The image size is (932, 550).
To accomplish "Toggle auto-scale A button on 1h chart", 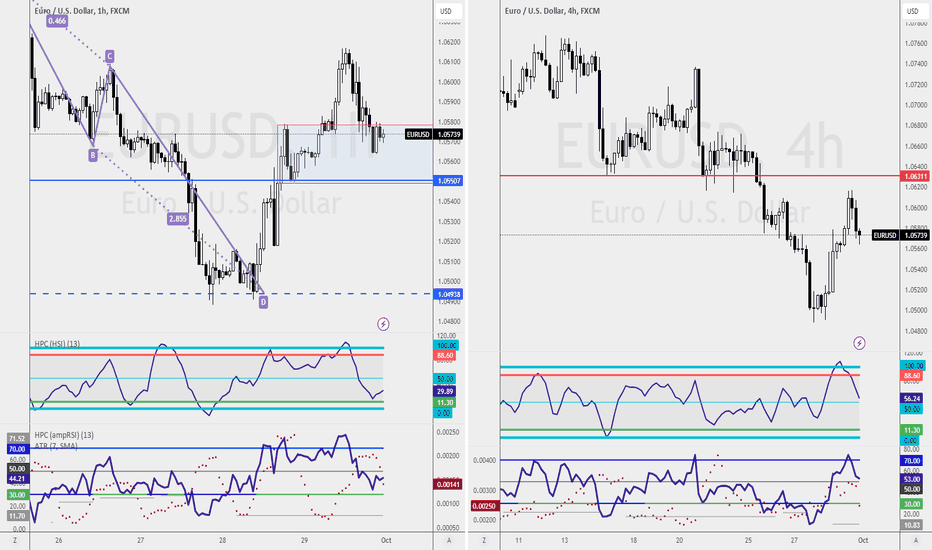I will [449, 540].
